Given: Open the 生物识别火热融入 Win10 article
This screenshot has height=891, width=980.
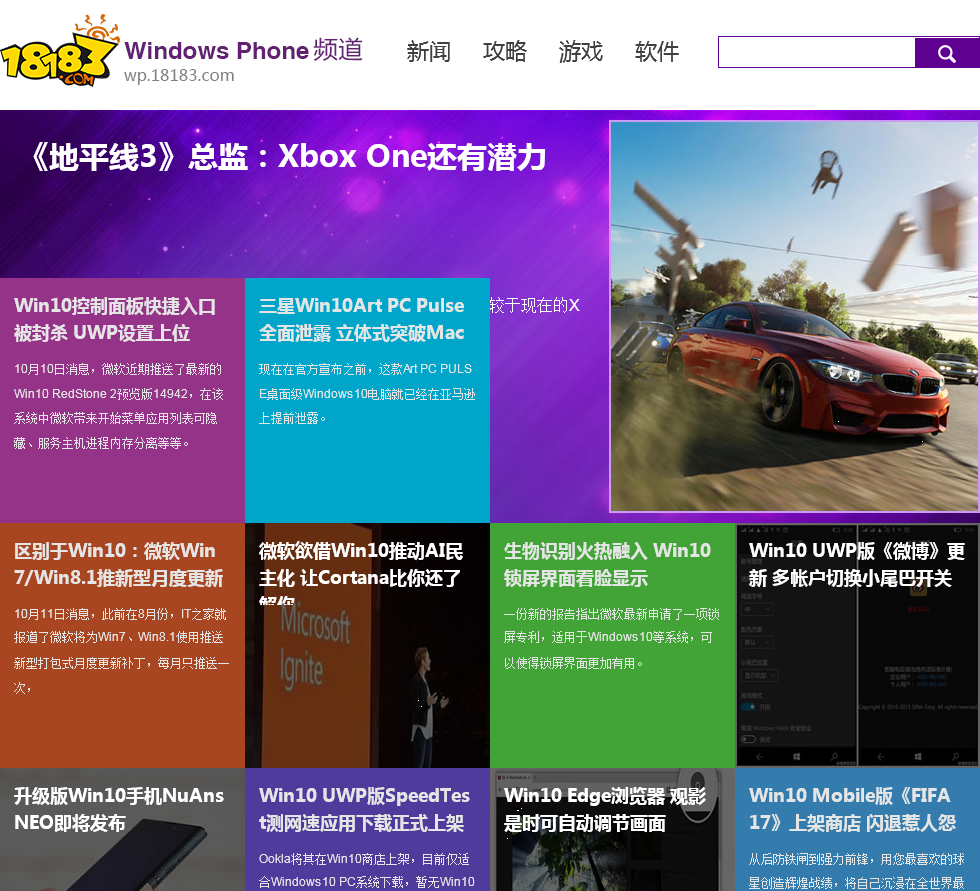Looking at the screenshot, I should click(608, 564).
